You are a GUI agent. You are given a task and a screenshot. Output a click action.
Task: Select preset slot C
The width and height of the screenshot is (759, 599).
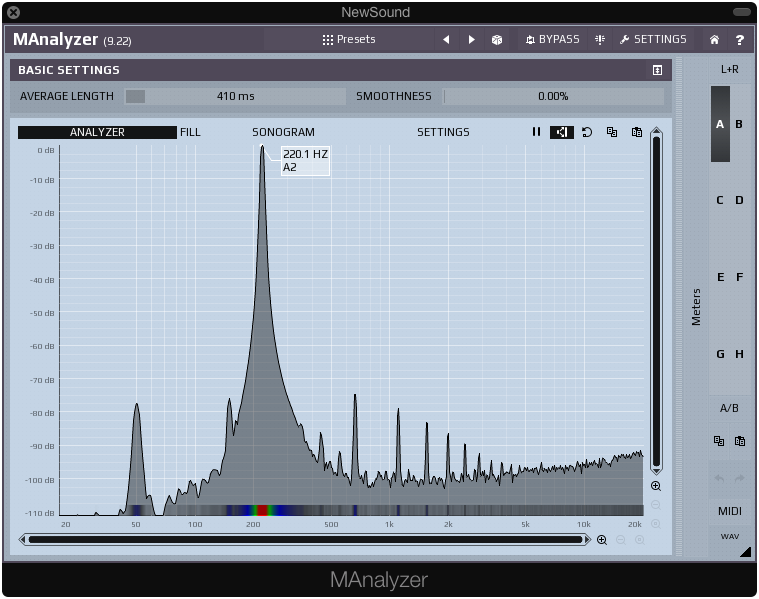point(720,200)
